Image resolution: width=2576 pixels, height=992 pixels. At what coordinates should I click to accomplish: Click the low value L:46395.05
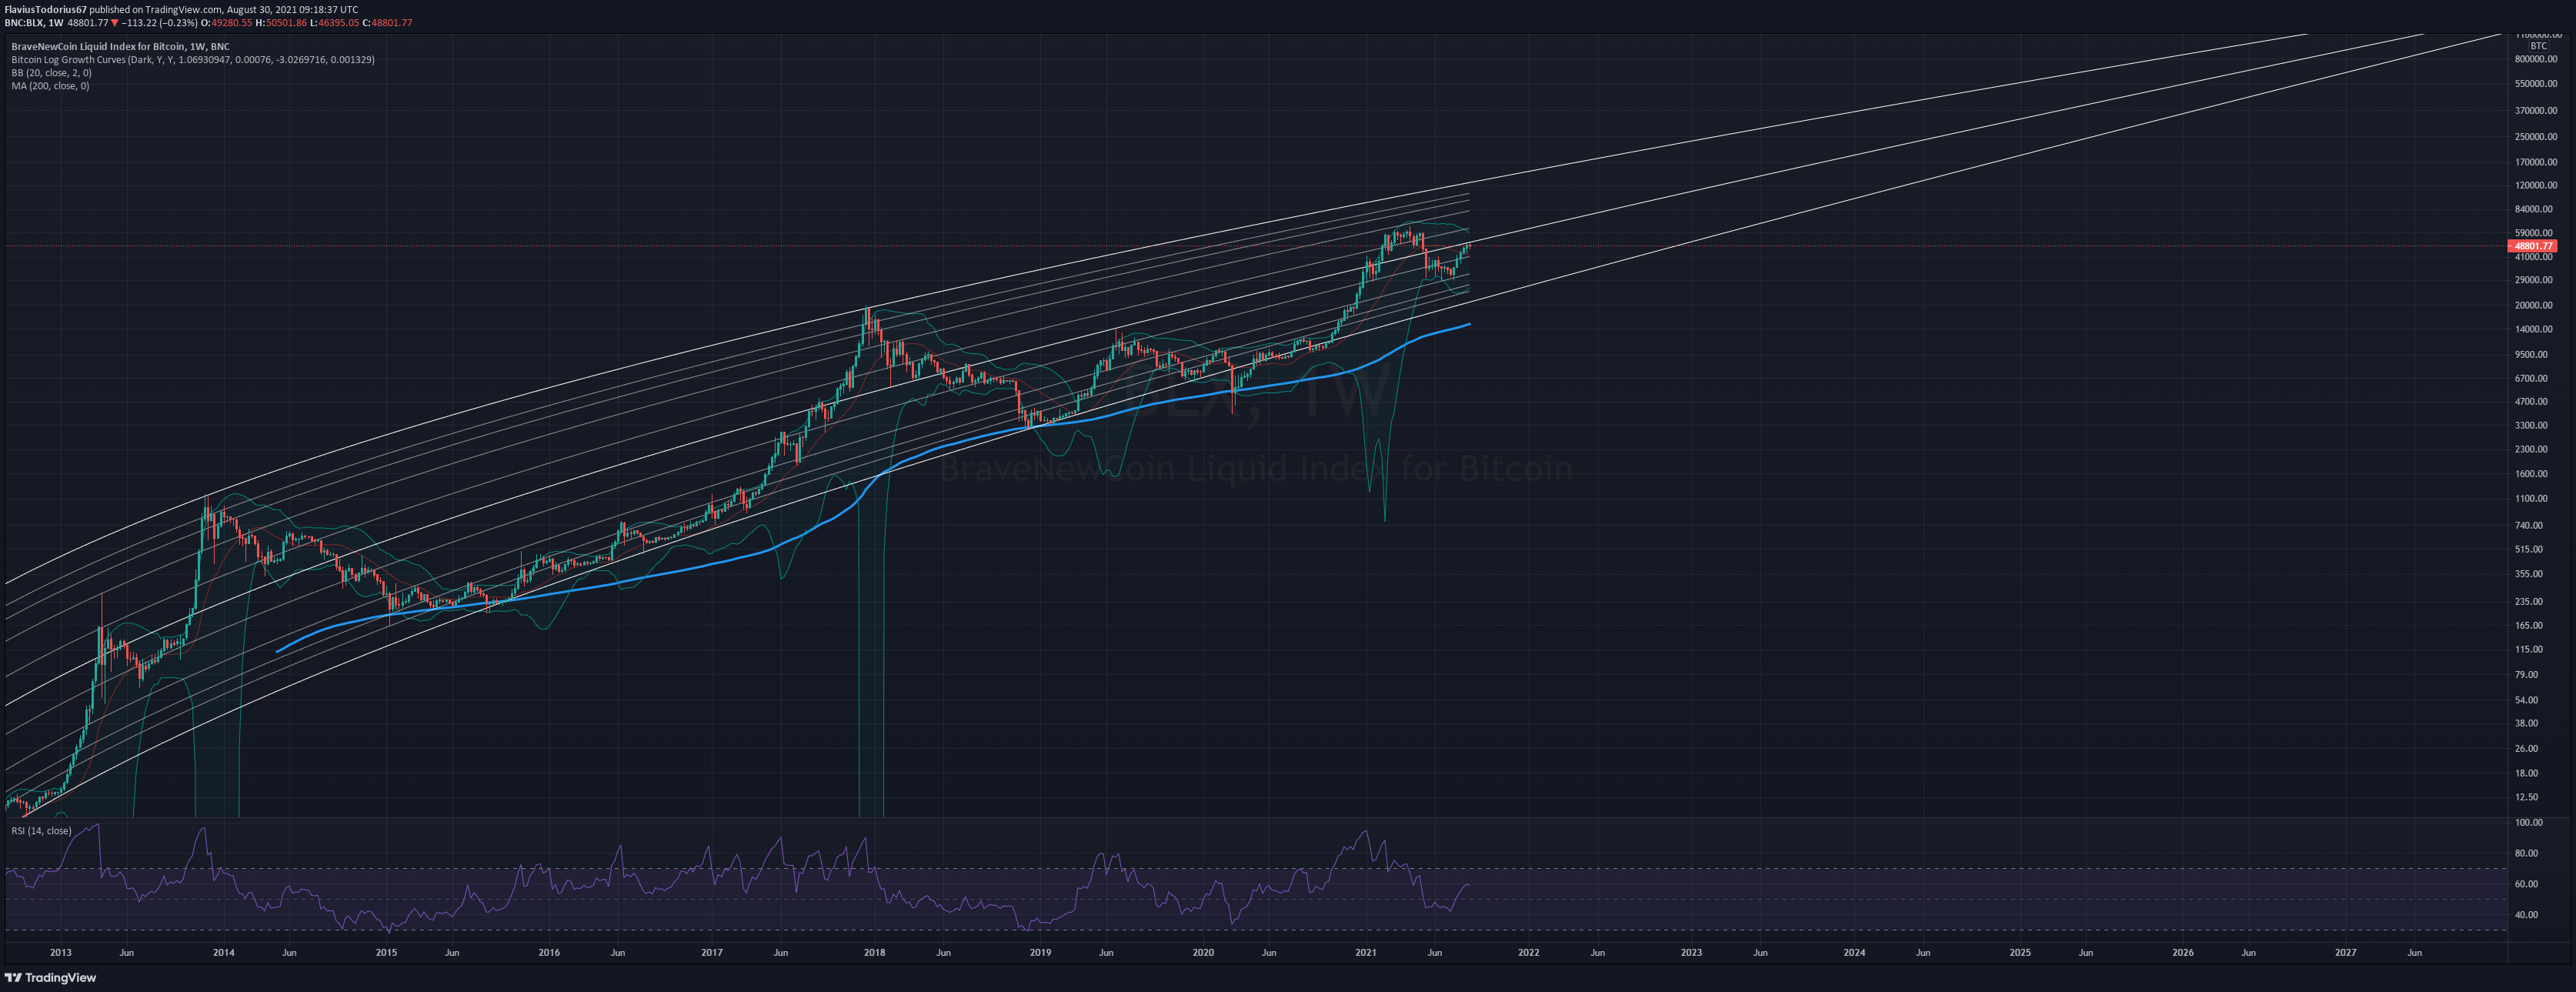[x=334, y=22]
